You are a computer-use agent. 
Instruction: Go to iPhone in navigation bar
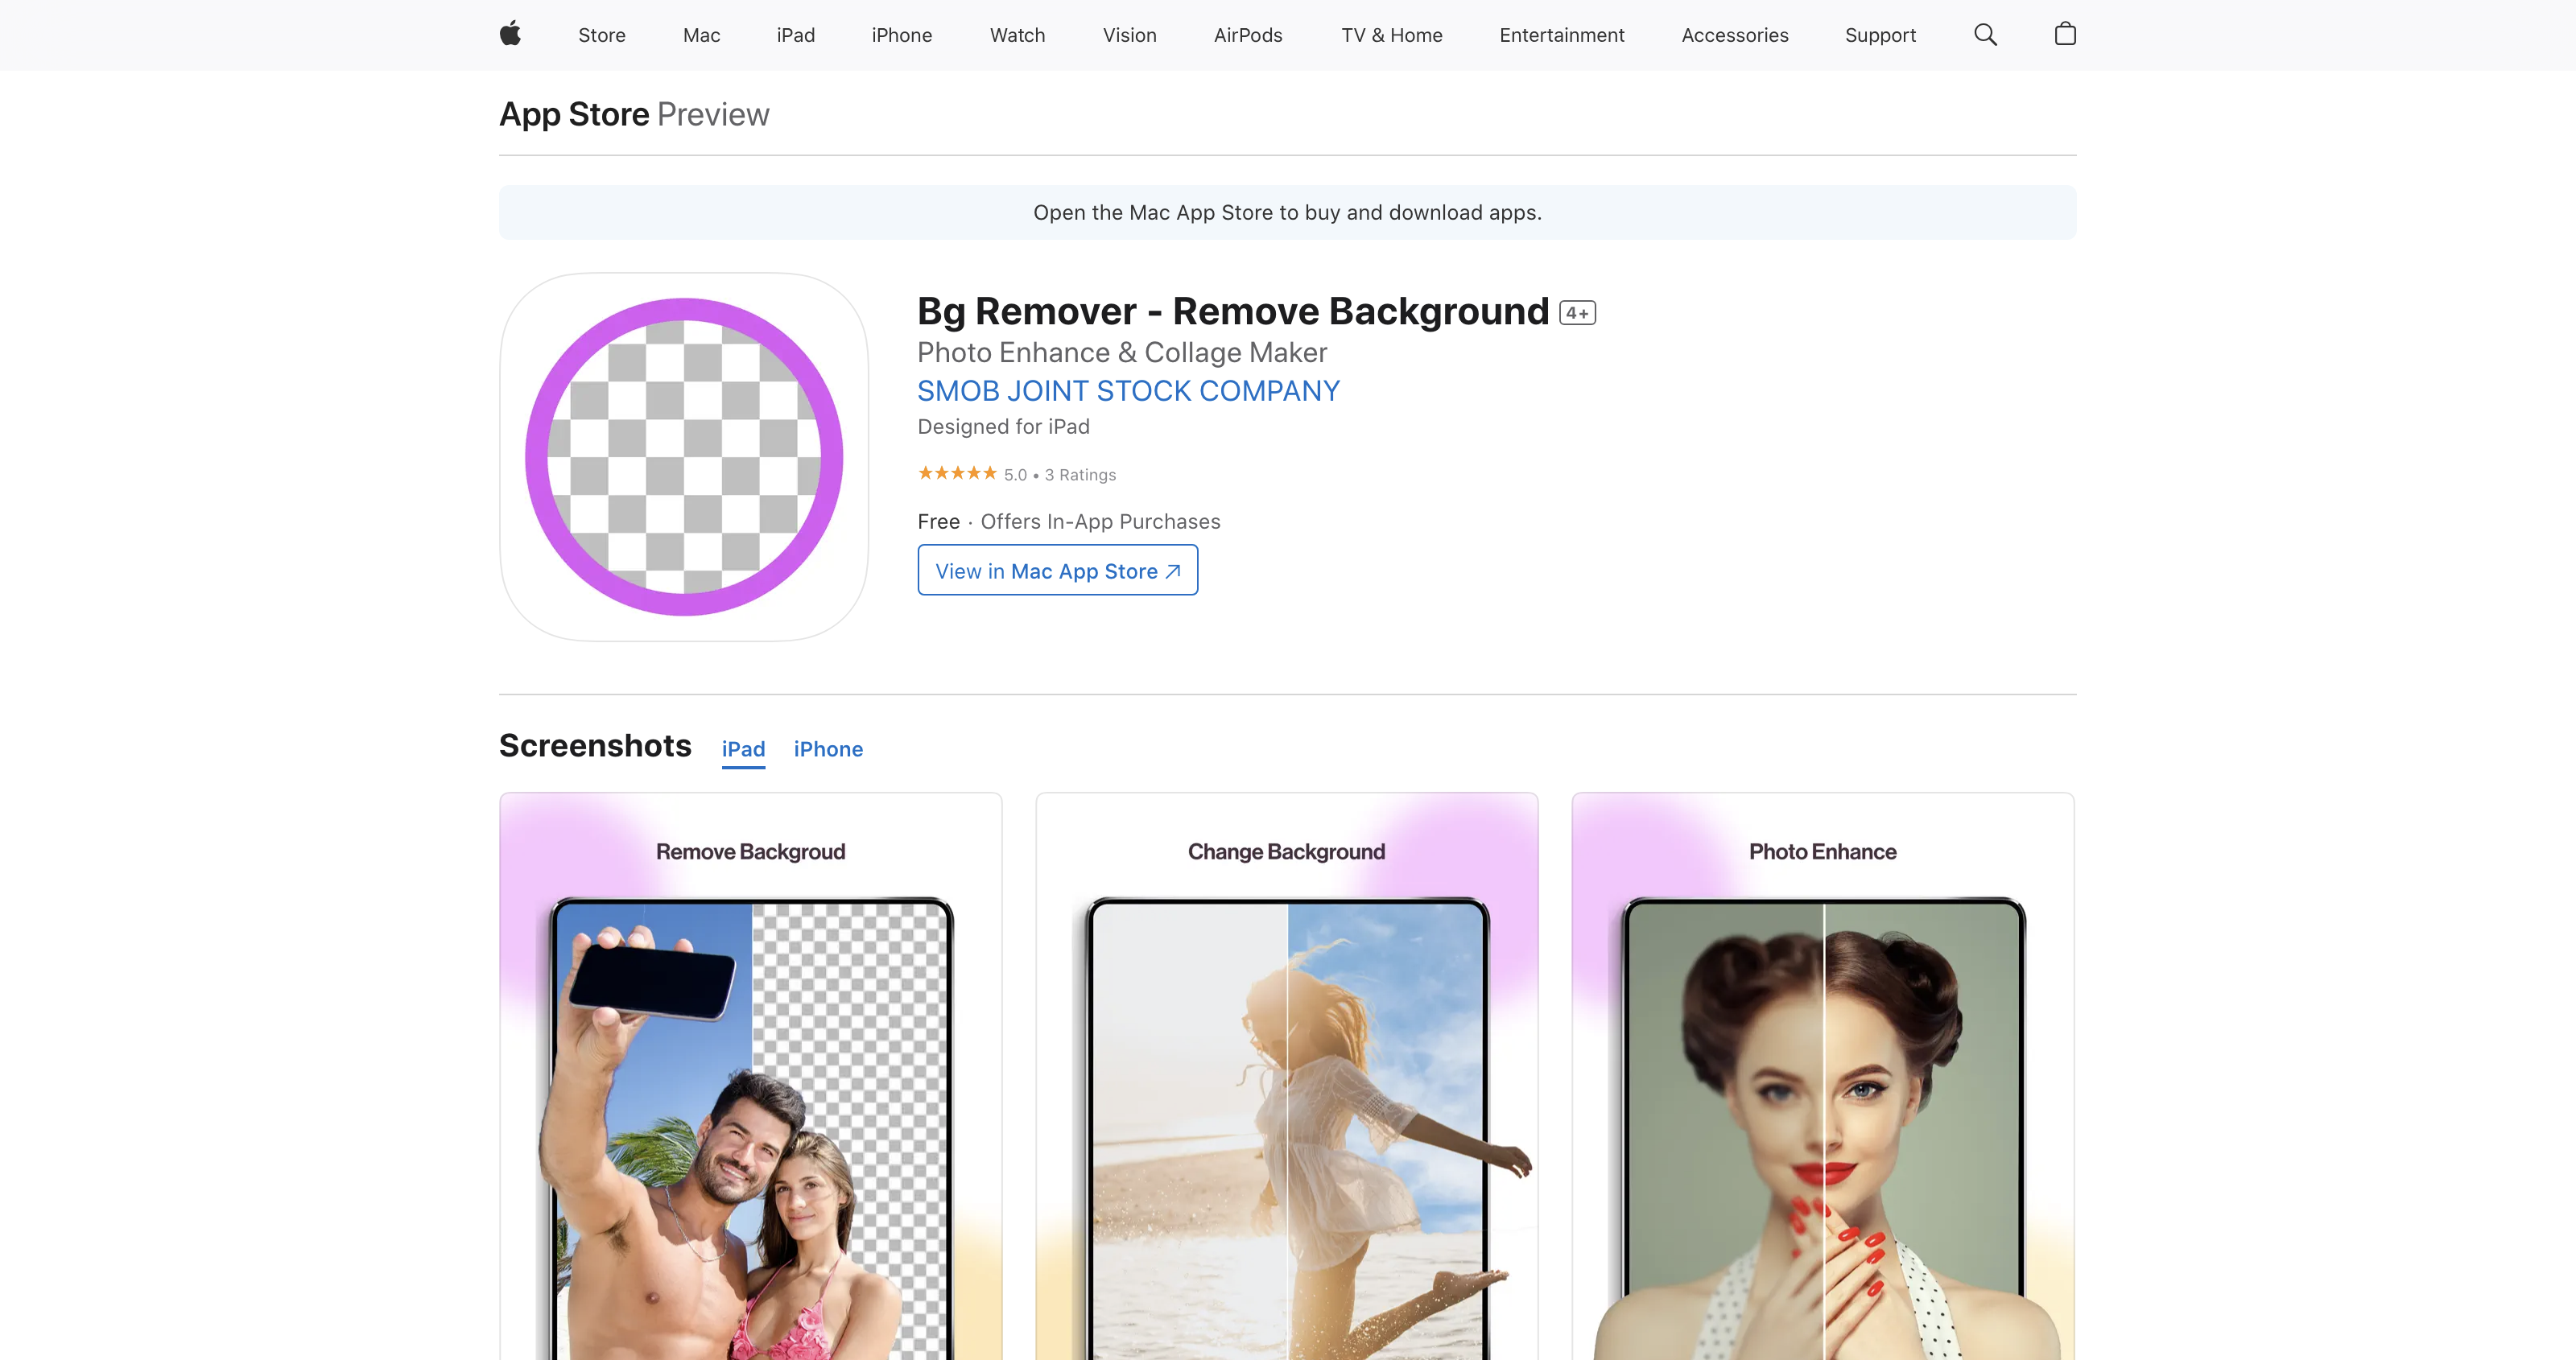click(902, 35)
